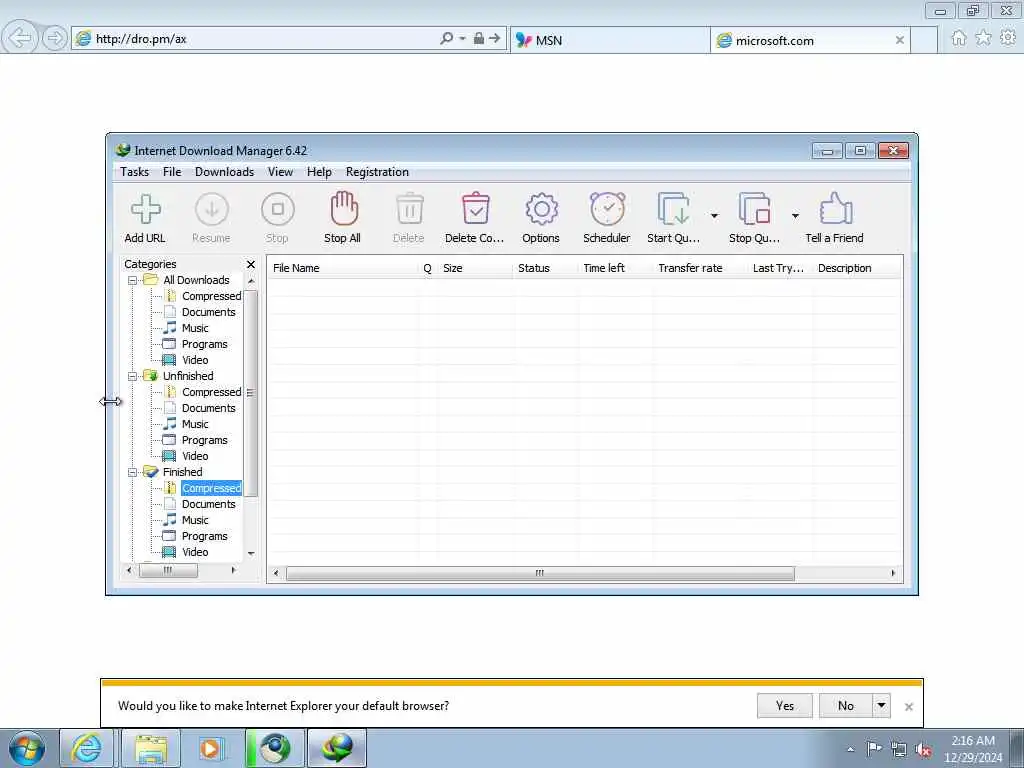The height and width of the screenshot is (768, 1024).
Task: Select Documents under Unfinished
Action: coord(208,408)
